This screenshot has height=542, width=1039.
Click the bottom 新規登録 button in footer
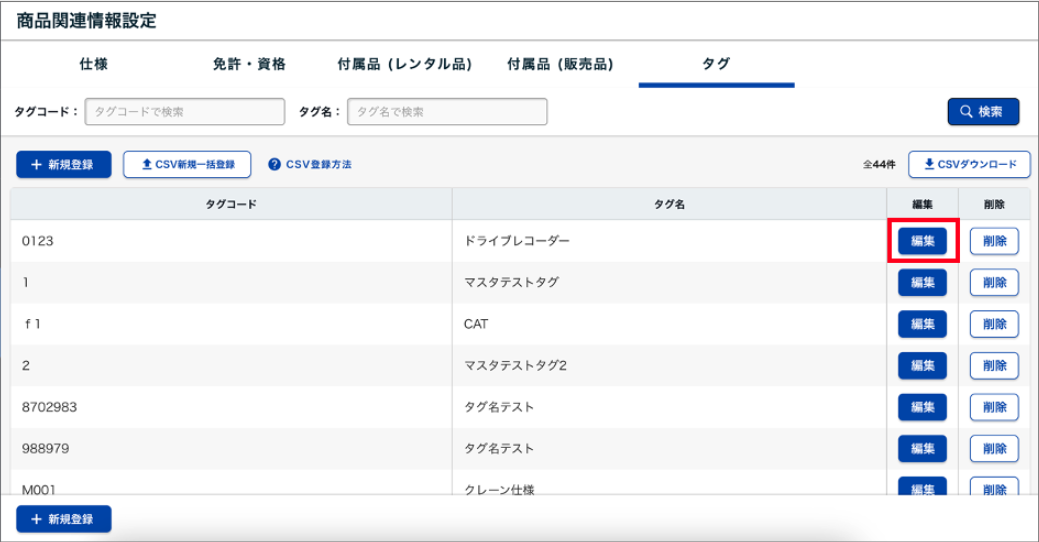[x=64, y=519]
